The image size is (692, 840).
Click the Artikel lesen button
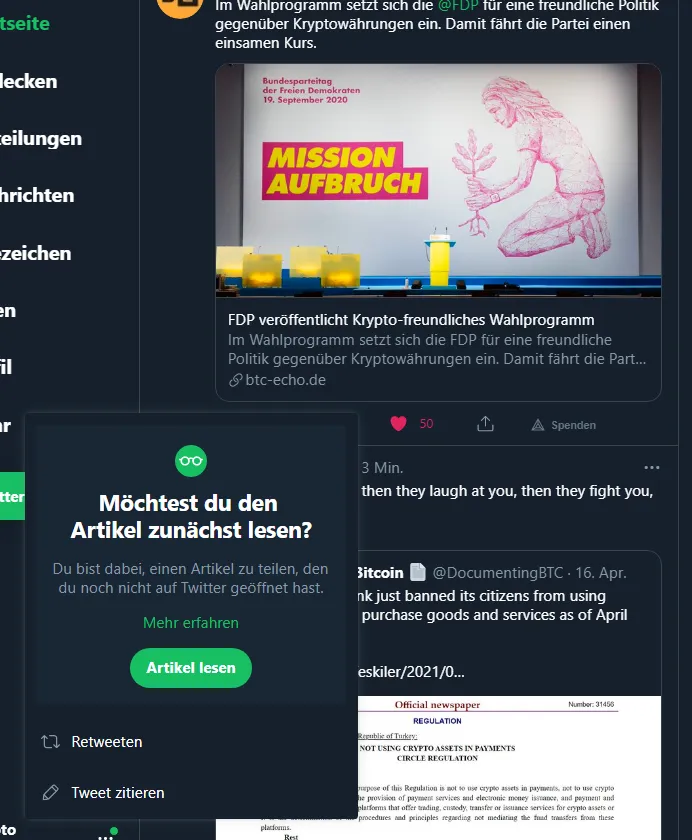tap(191, 668)
